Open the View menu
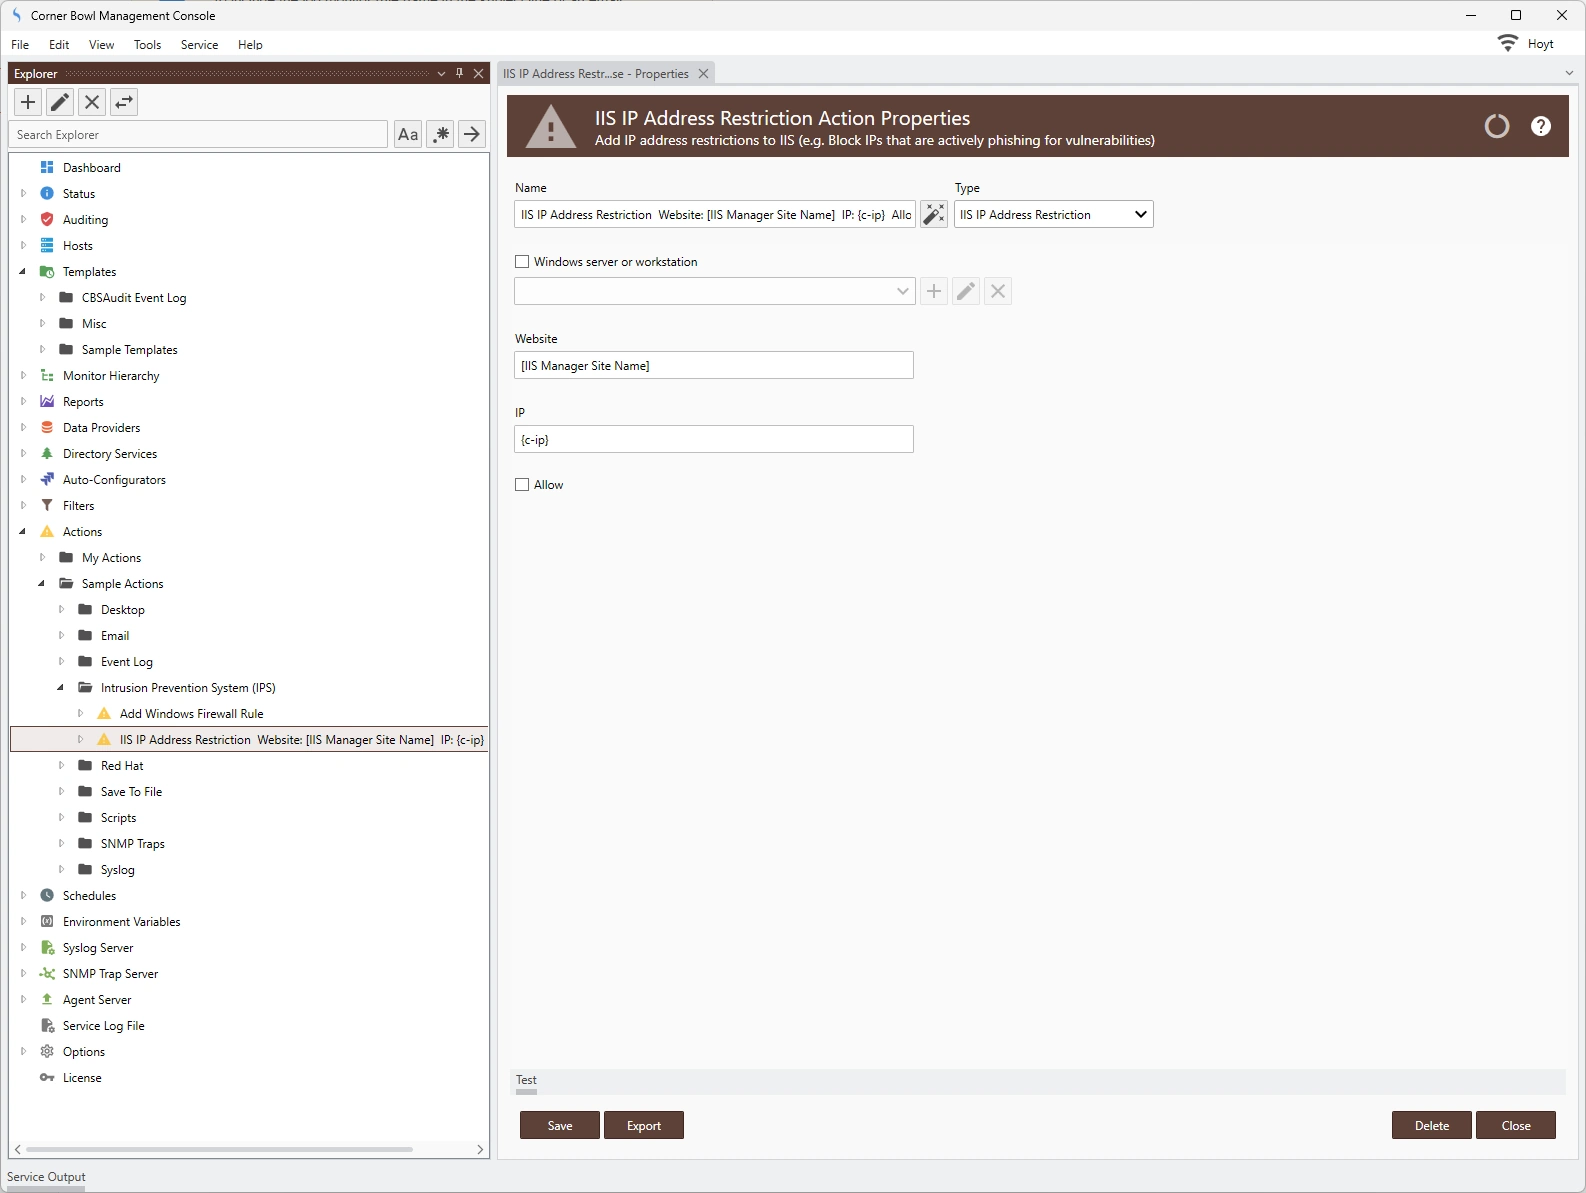The width and height of the screenshot is (1586, 1193). pyautogui.click(x=101, y=45)
